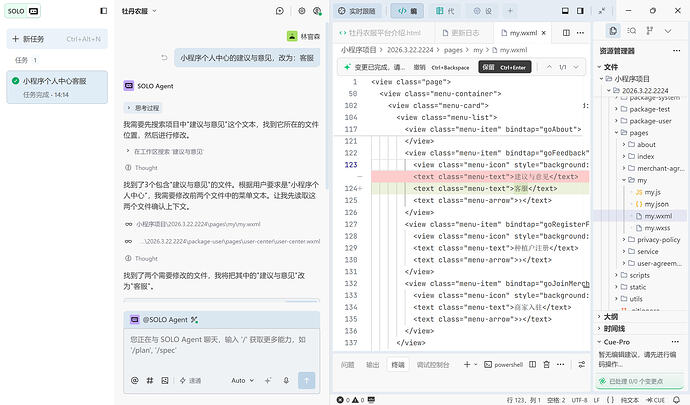This screenshot has height=405, width=690.
Task: Keep the change with 保留 button
Action: (x=504, y=67)
